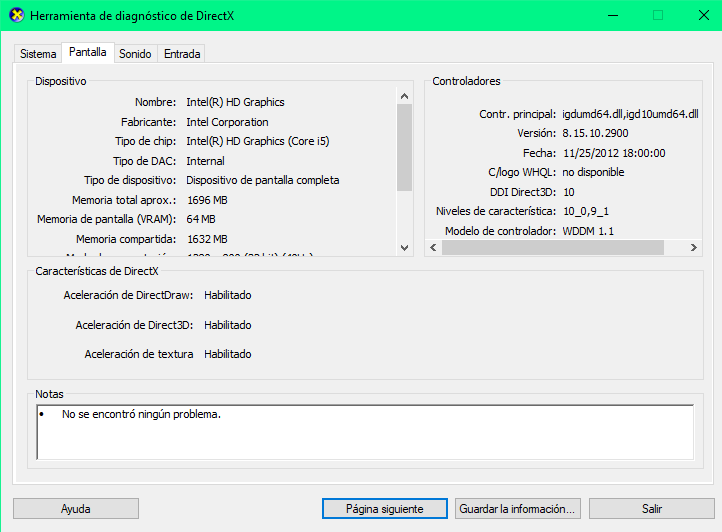Click Dispositivo scrollbar up arrow
This screenshot has height=532, width=722.
(x=404, y=96)
